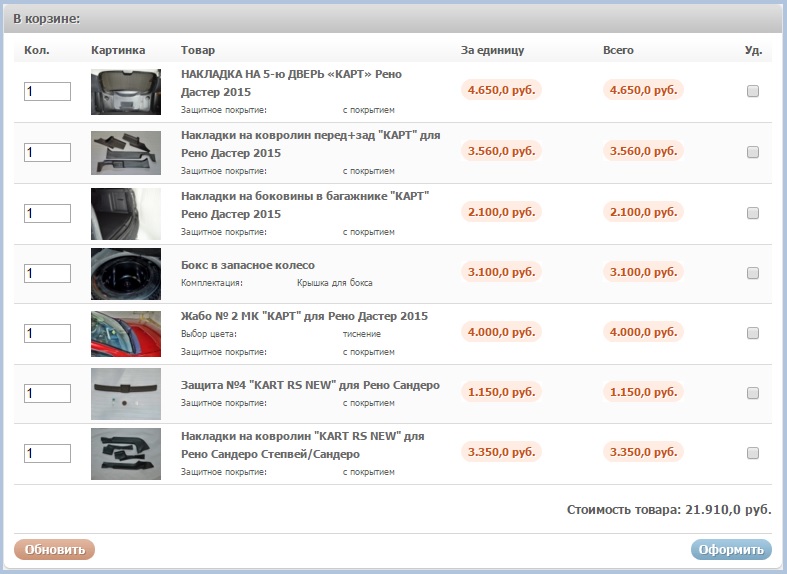Tick delete checkbox for Бокс в запасное колесо

tap(753, 272)
